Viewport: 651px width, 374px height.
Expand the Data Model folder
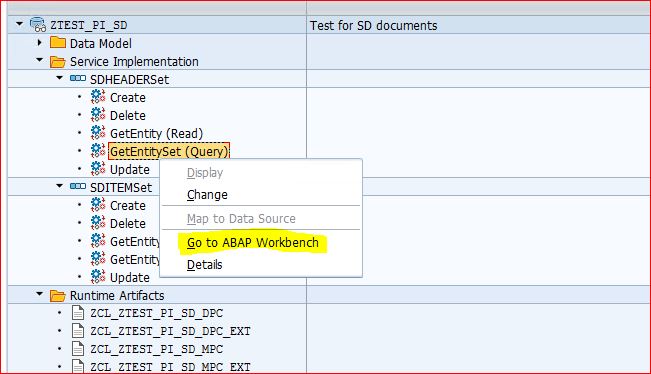tap(40, 42)
